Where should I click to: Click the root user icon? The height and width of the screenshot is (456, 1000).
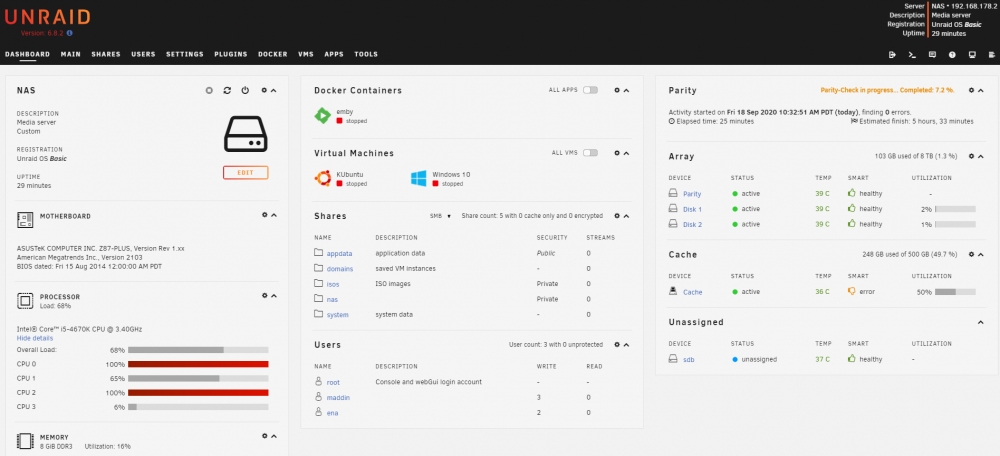[x=318, y=381]
